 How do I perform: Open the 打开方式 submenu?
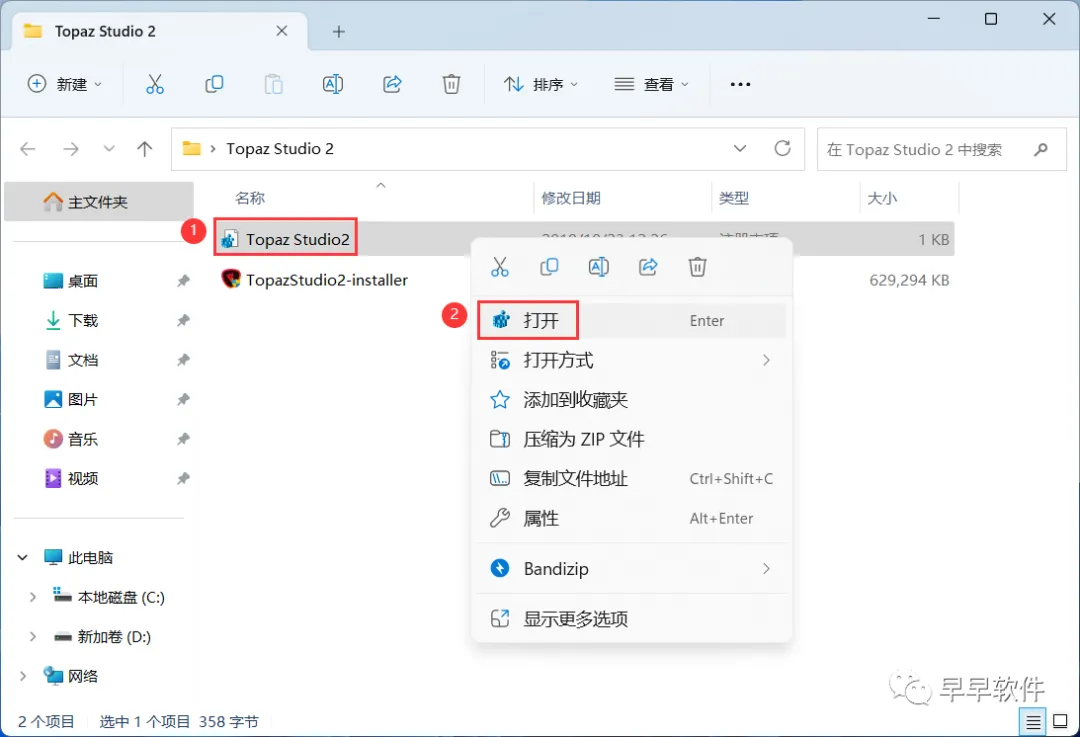coord(632,360)
